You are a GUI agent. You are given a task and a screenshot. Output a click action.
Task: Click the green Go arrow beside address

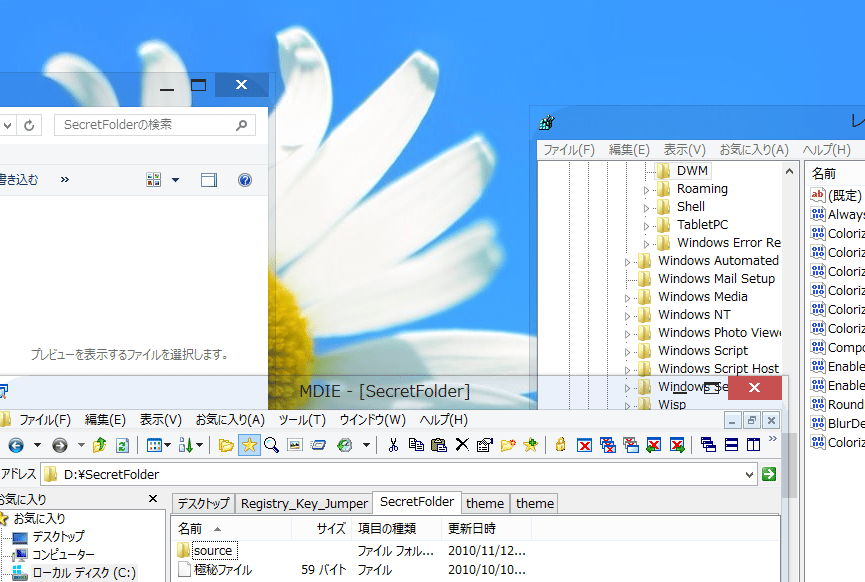[x=769, y=474]
